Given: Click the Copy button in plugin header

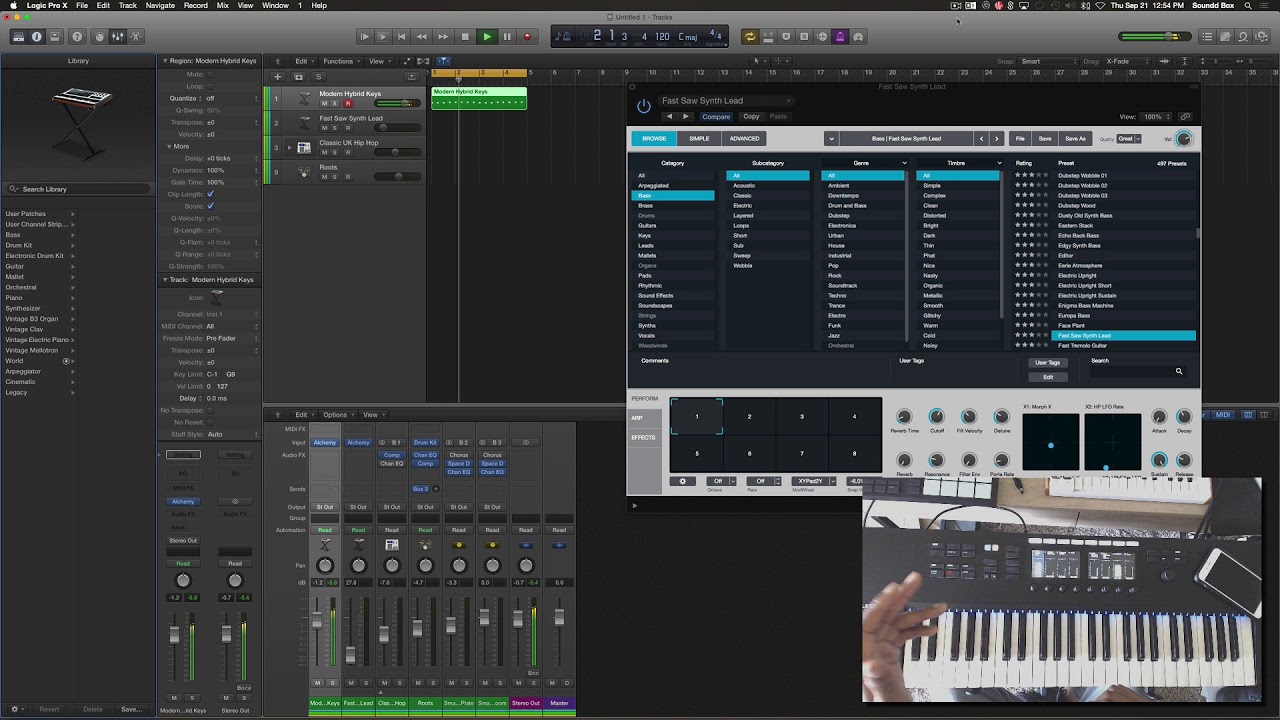Looking at the screenshot, I should (751, 117).
